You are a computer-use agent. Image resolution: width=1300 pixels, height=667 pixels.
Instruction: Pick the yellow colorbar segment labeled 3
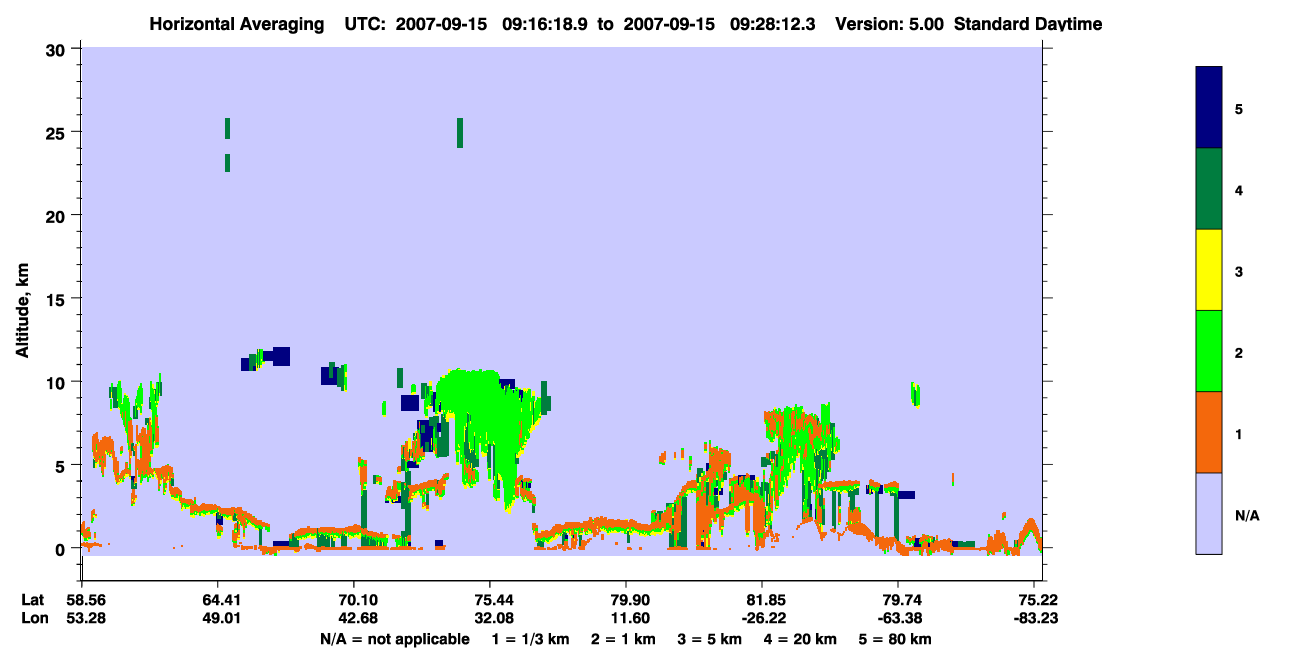pyautogui.click(x=1209, y=270)
